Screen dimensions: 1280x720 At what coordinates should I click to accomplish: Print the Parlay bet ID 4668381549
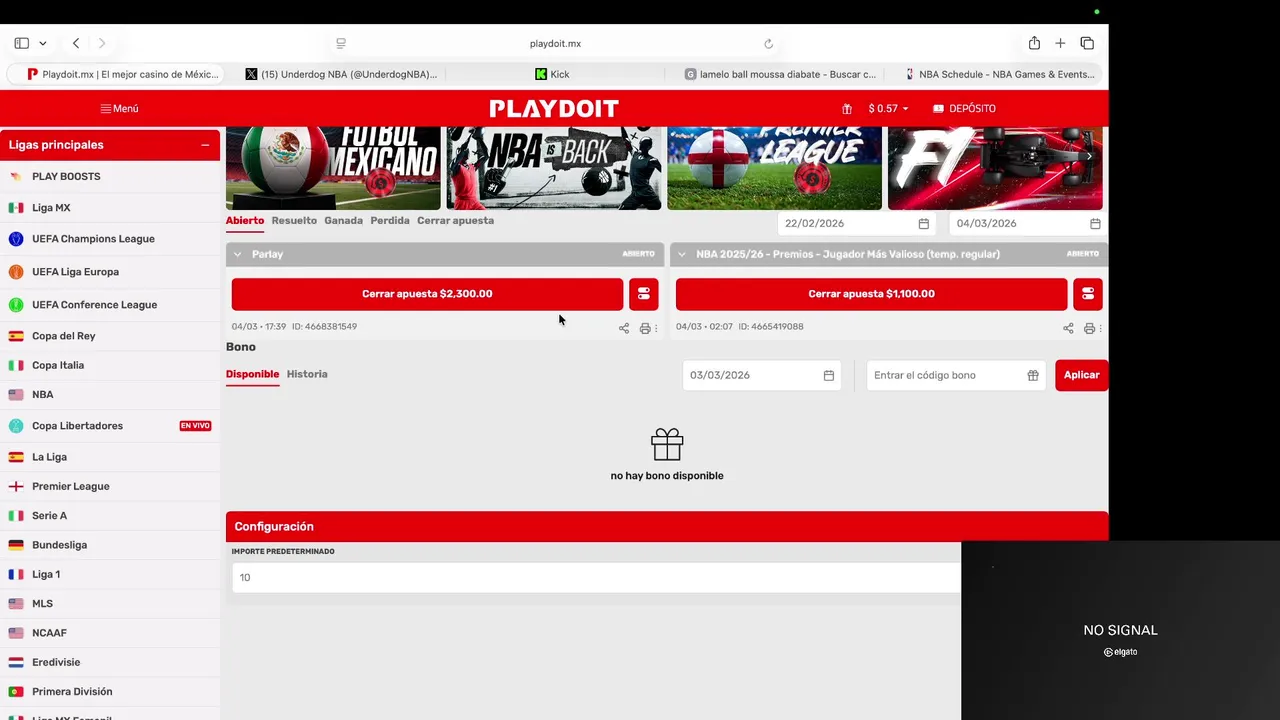coord(645,328)
